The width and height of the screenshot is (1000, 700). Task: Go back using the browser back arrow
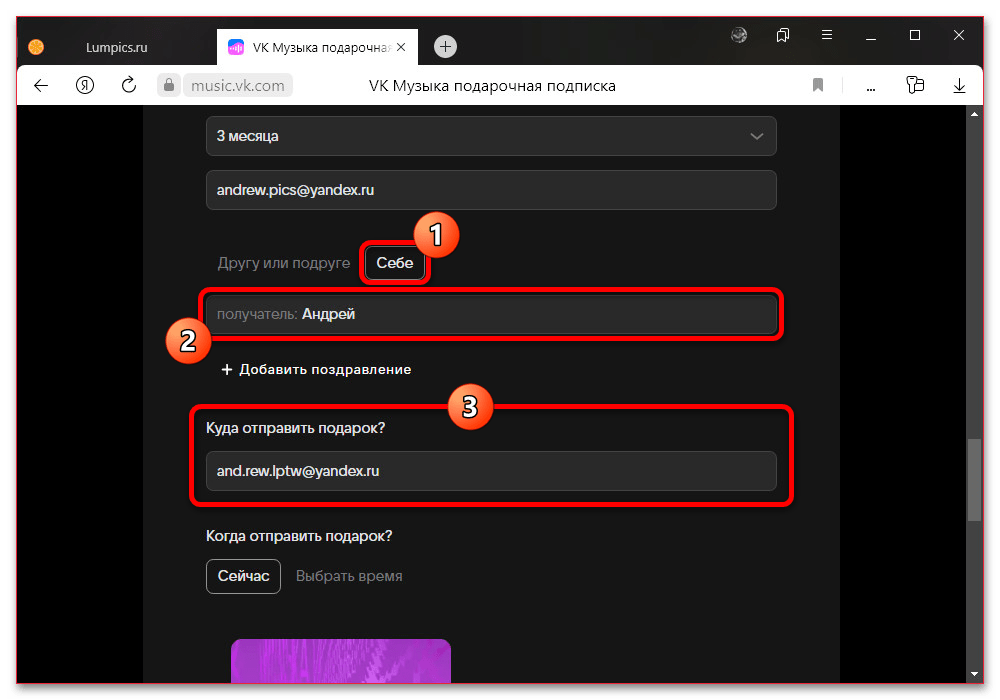pyautogui.click(x=41, y=85)
